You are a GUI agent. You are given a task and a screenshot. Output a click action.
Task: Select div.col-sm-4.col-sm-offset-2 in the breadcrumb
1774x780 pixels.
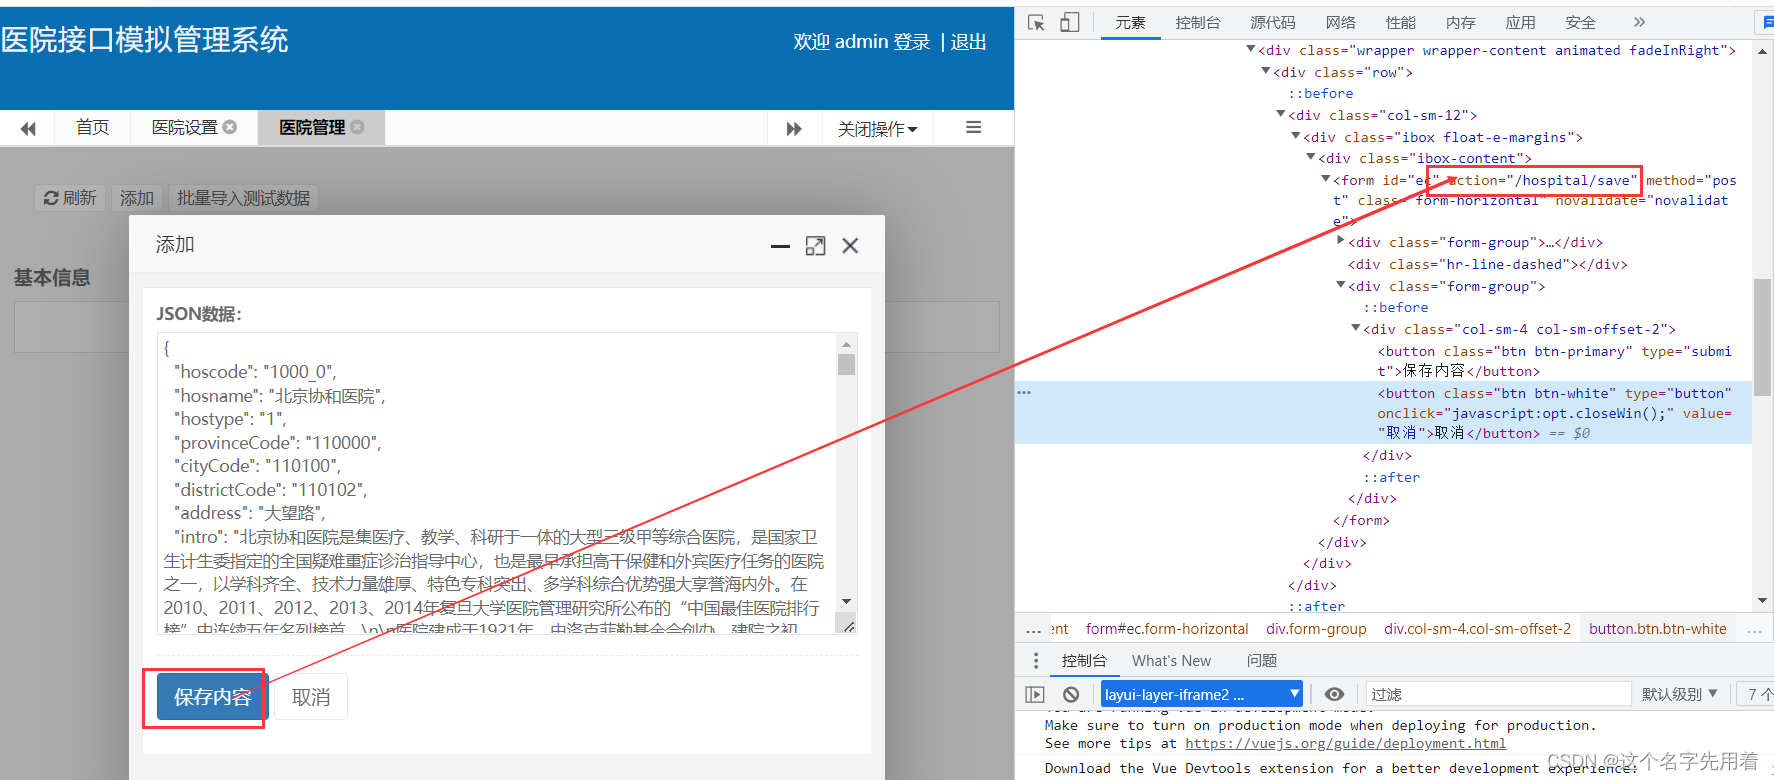tap(1477, 629)
